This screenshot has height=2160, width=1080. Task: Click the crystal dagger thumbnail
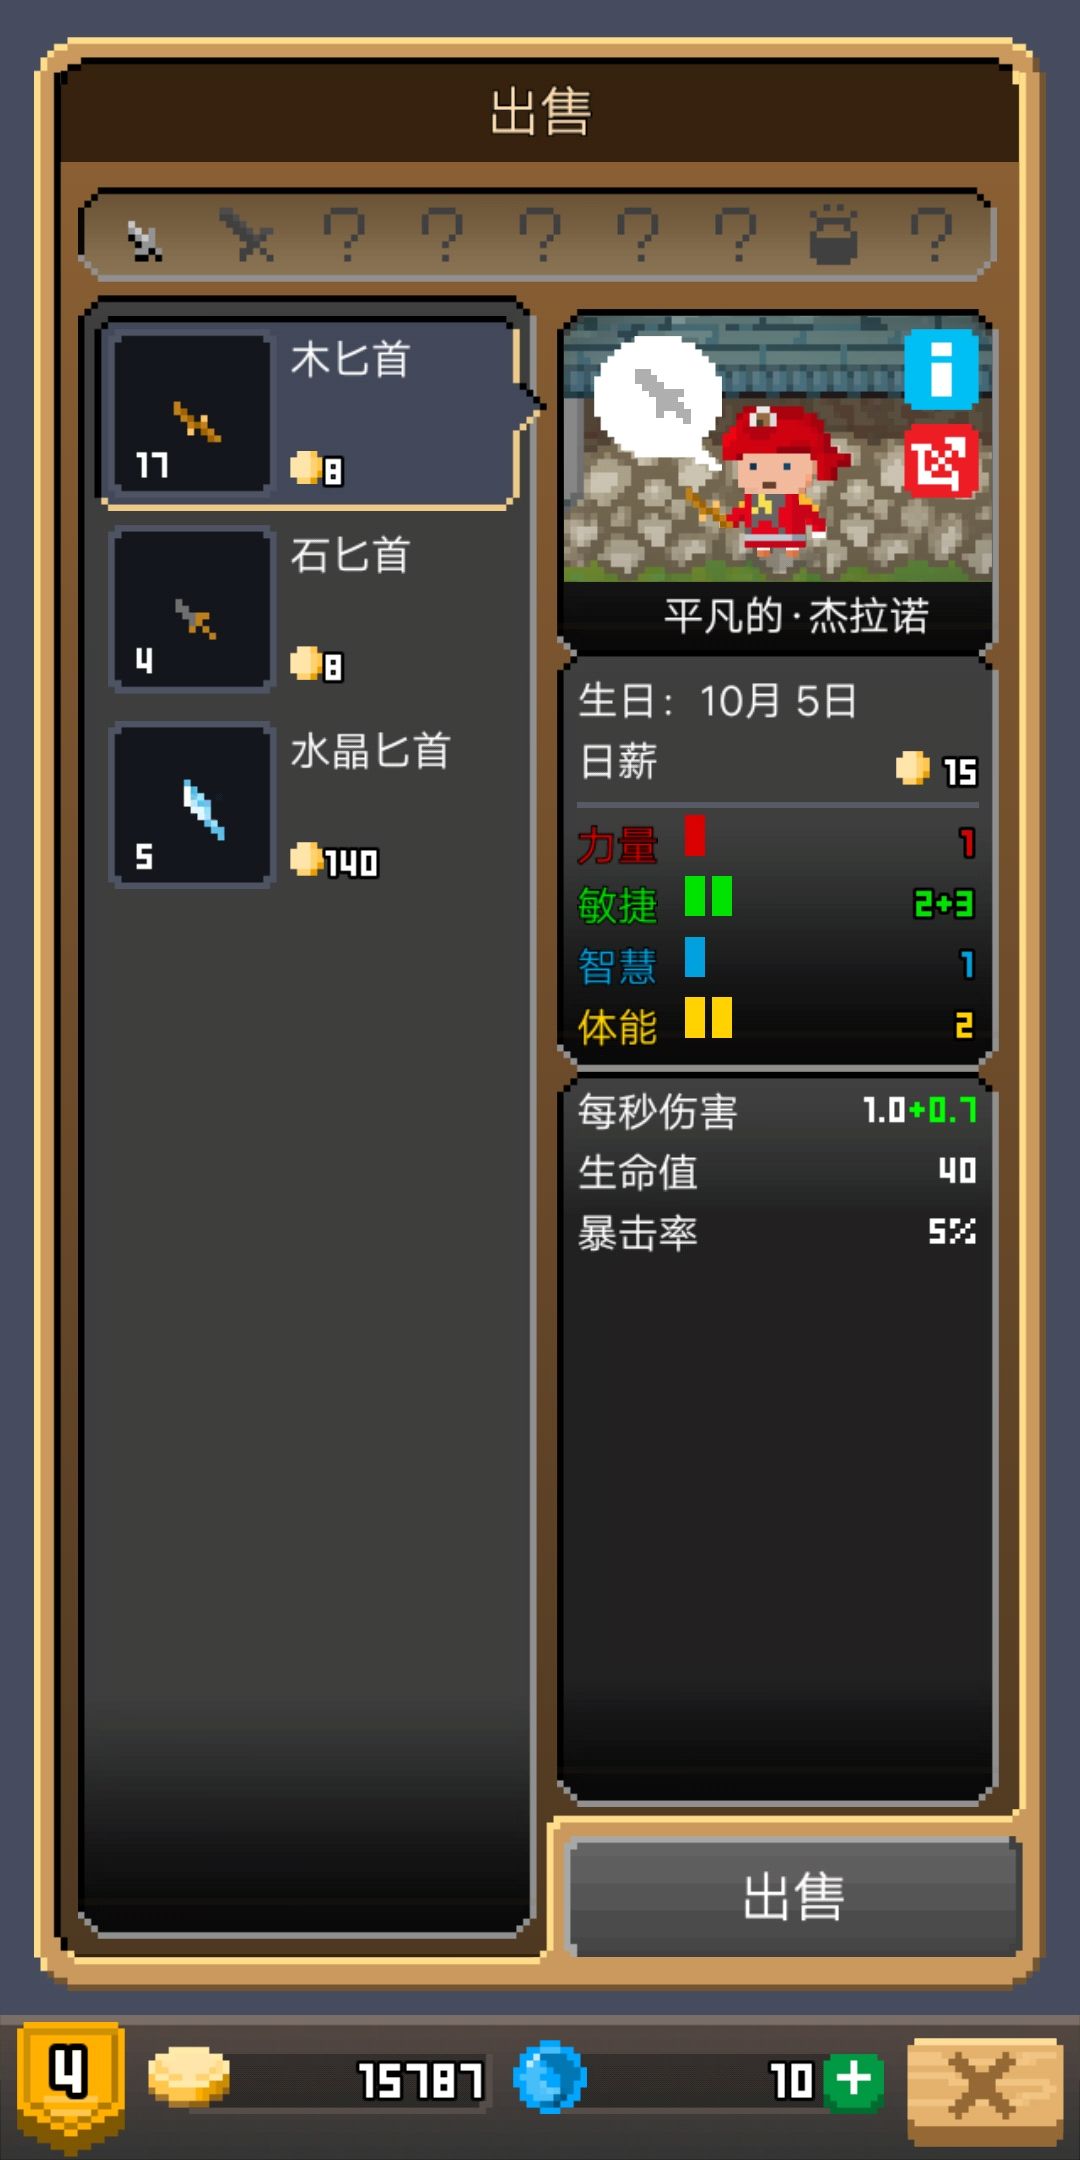coord(191,806)
